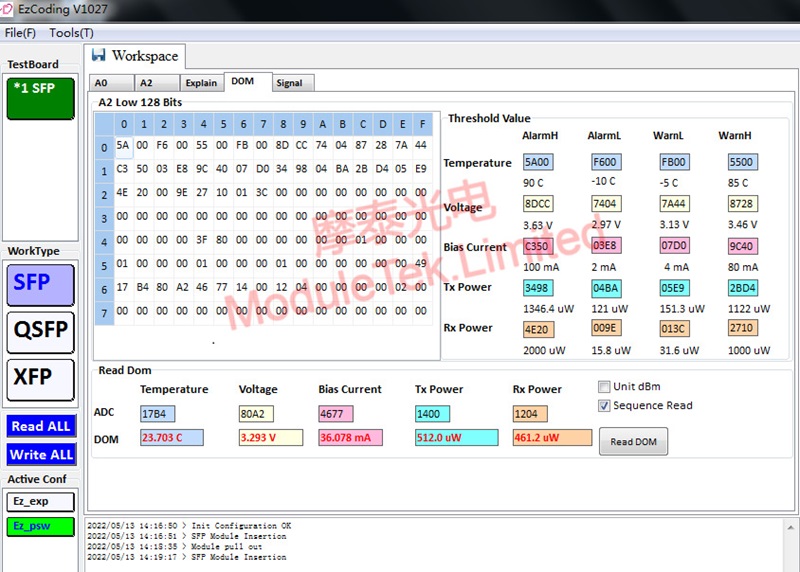The image size is (800, 572).
Task: Click log scrollbar up arrow
Action: 790,528
